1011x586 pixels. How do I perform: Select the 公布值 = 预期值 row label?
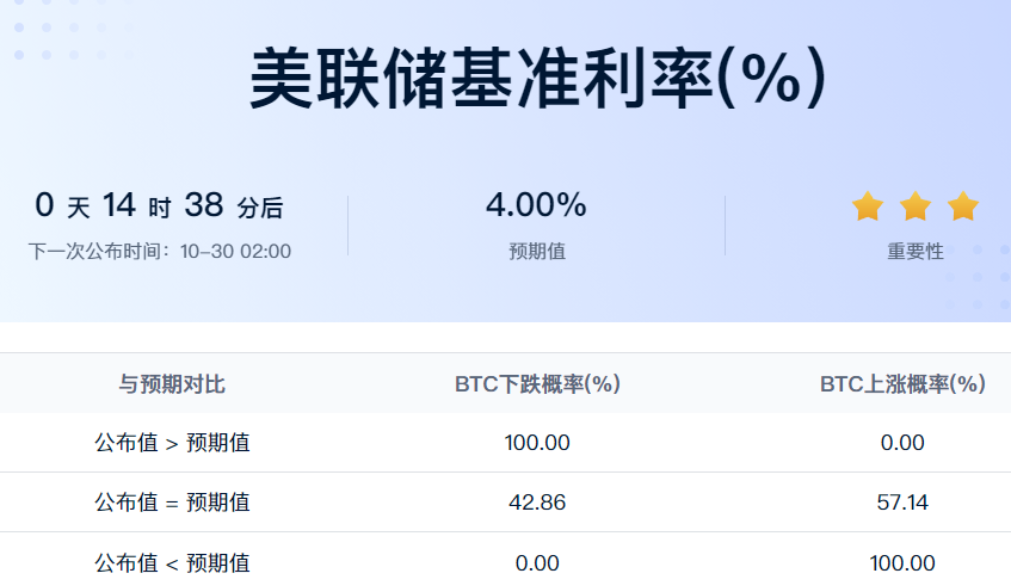point(172,502)
